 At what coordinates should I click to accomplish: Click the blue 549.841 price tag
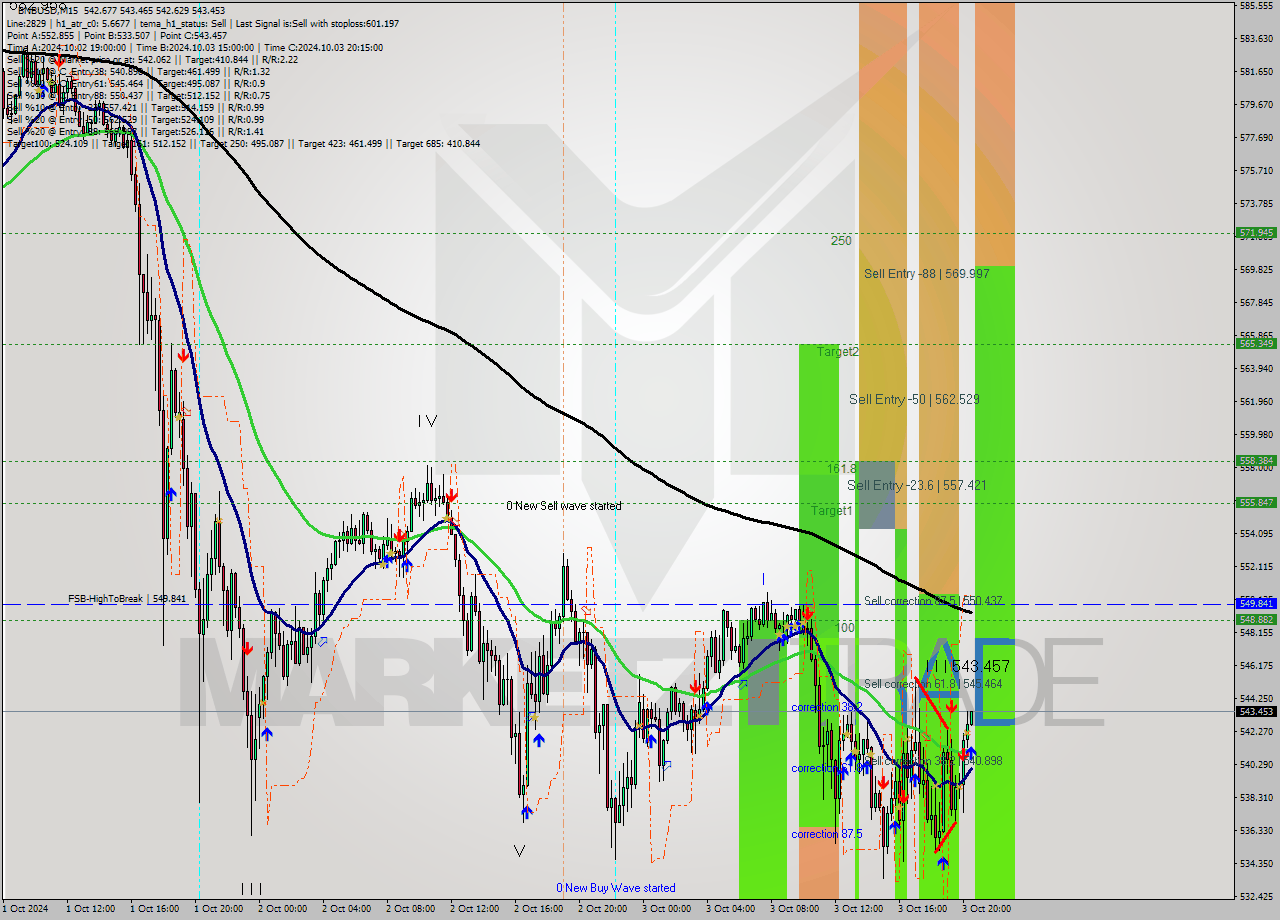click(x=1257, y=603)
